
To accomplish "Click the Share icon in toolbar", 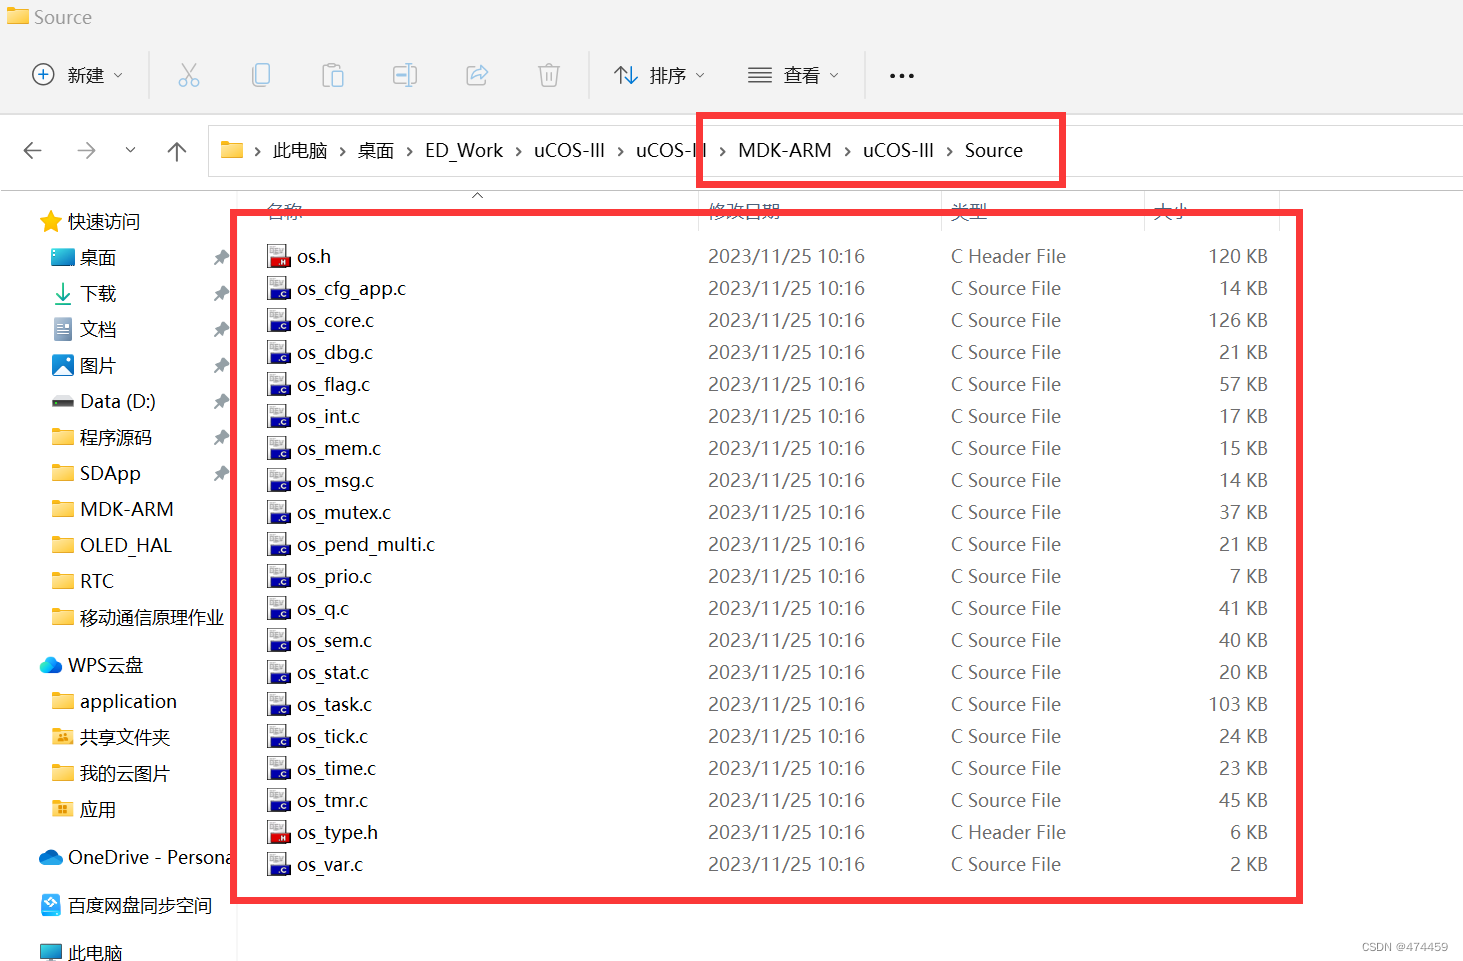I will click(477, 75).
